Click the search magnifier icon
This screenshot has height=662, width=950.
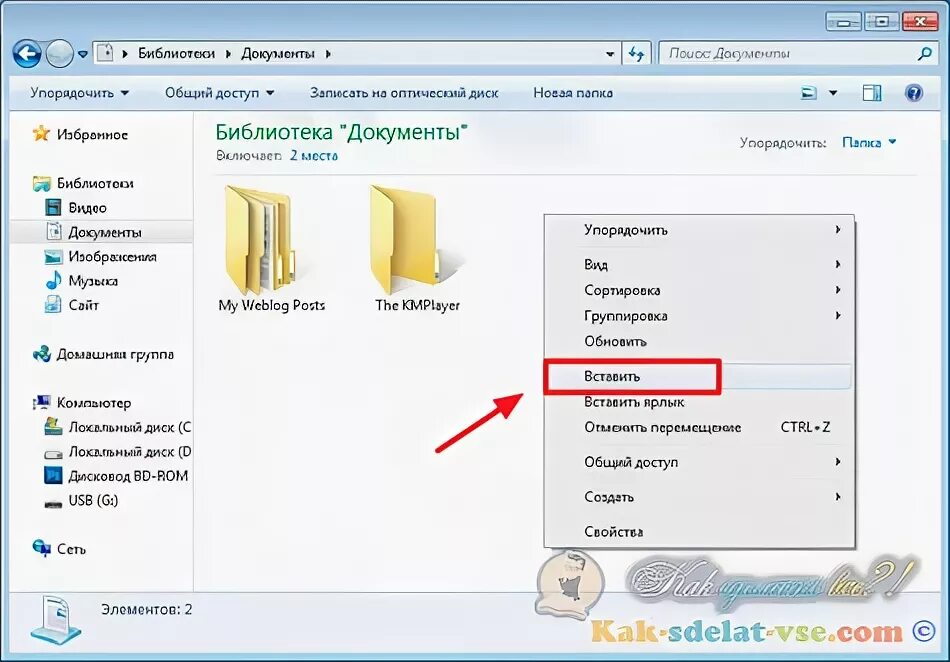925,54
